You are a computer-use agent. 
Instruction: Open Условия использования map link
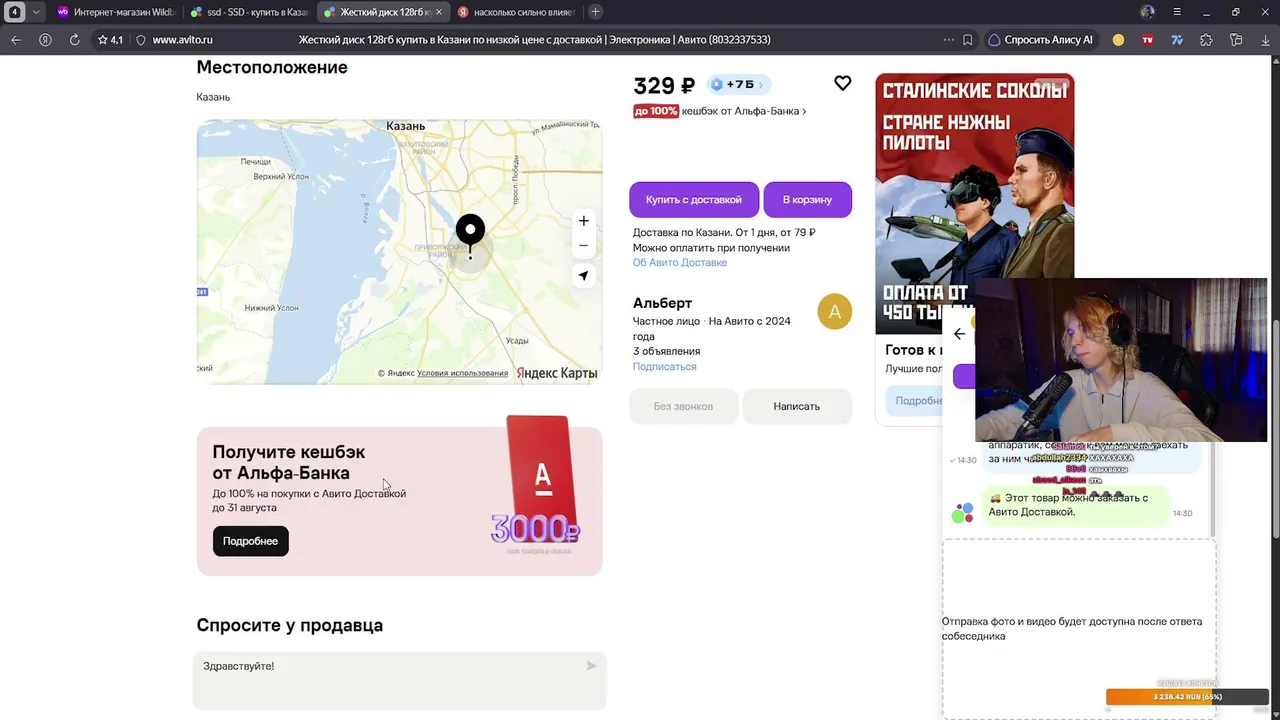pyautogui.click(x=462, y=373)
